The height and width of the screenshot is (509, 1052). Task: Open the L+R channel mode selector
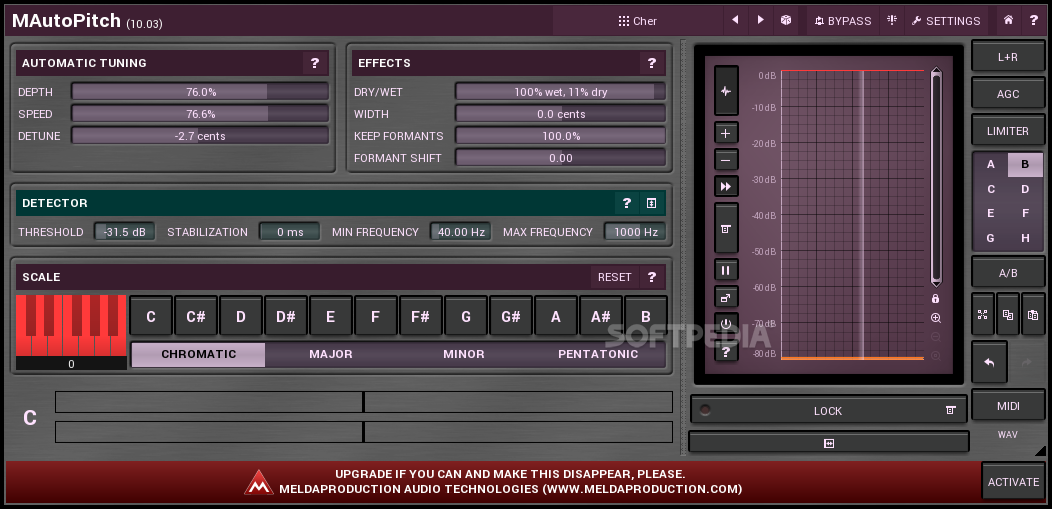point(1008,57)
